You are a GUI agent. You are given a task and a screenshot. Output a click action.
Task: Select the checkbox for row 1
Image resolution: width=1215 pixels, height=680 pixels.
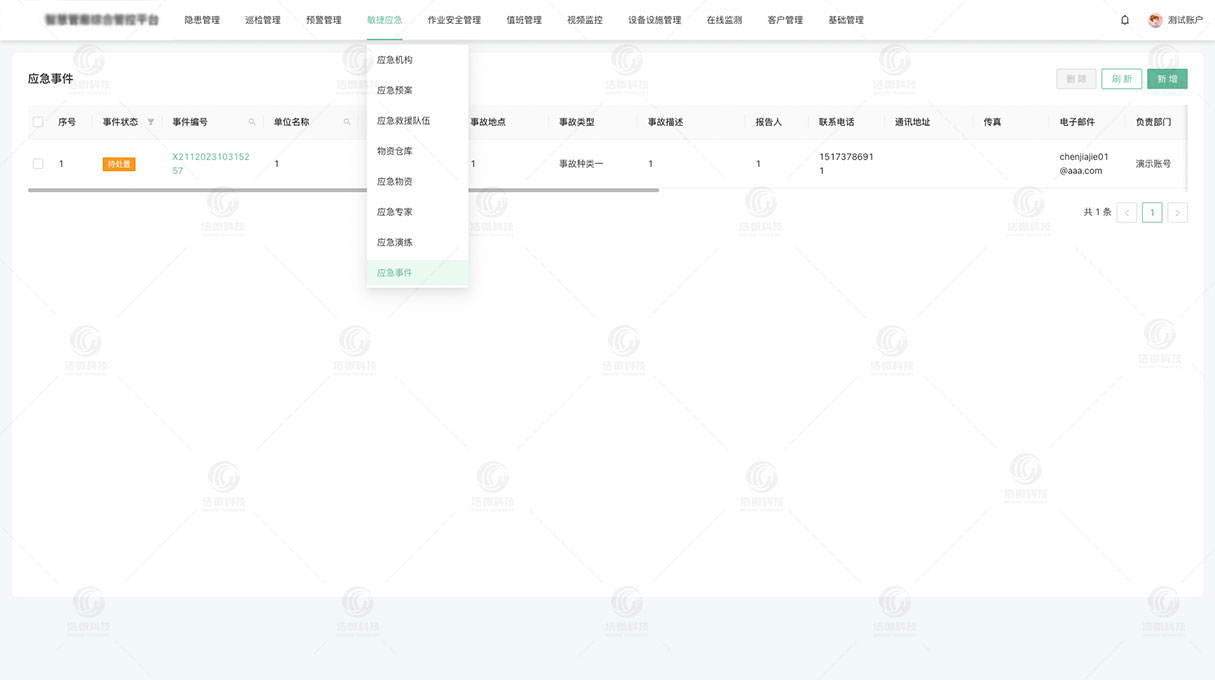[38, 164]
